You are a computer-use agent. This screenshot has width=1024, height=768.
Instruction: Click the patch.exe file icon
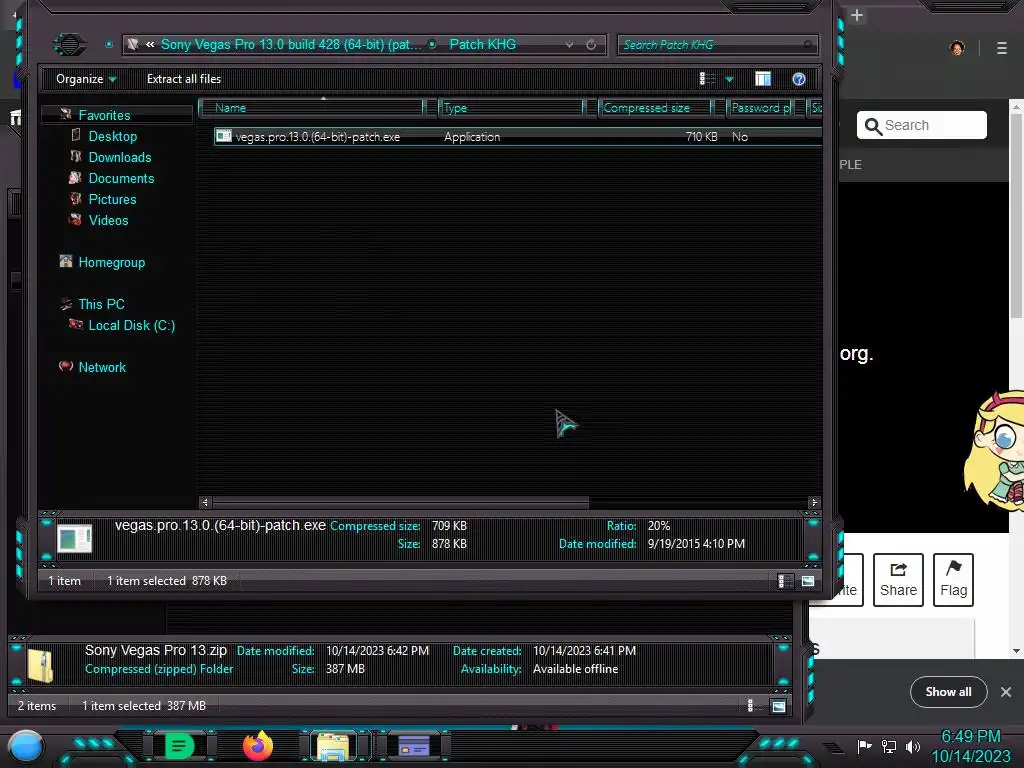tap(223, 136)
